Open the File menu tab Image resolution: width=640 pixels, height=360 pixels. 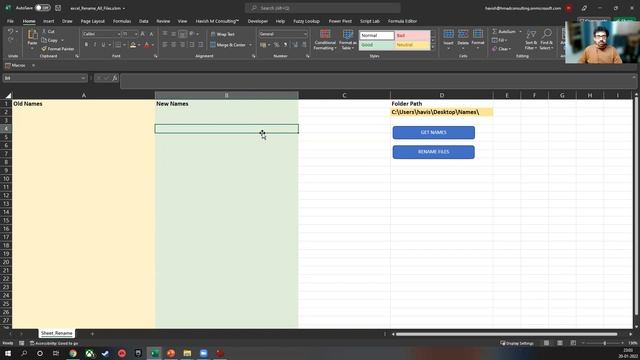pos(10,21)
